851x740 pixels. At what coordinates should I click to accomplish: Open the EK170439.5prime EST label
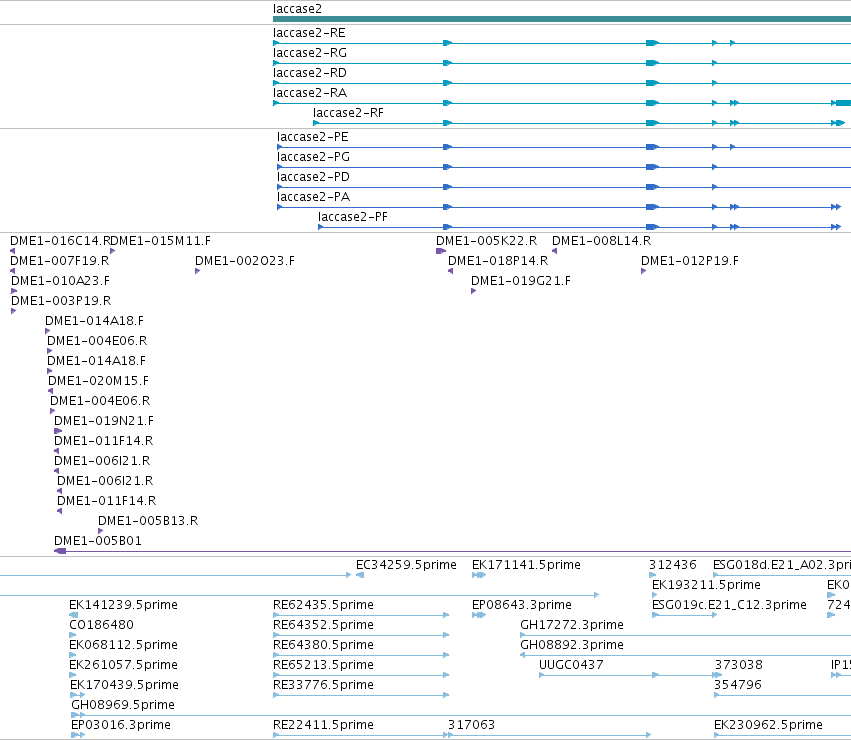tap(124, 686)
